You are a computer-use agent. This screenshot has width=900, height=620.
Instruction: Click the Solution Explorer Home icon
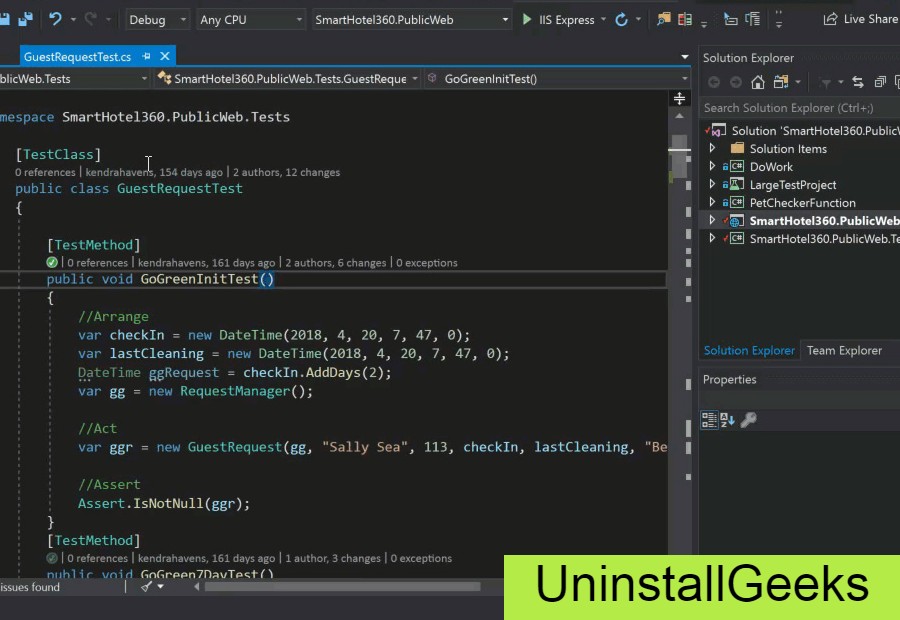pos(758,82)
